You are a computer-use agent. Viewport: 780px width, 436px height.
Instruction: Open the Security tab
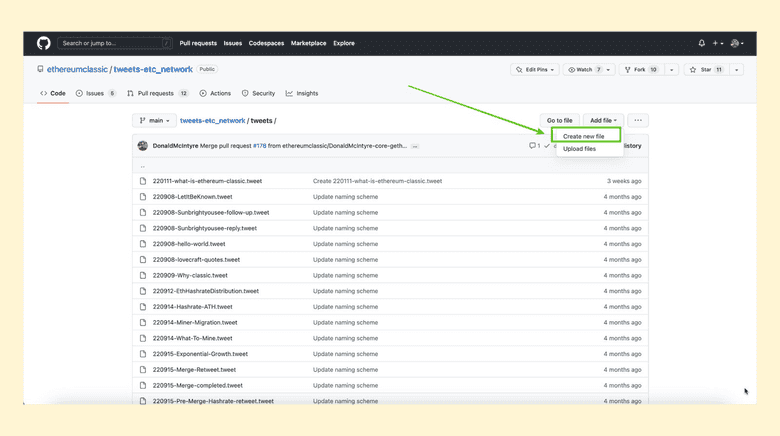(x=258, y=93)
